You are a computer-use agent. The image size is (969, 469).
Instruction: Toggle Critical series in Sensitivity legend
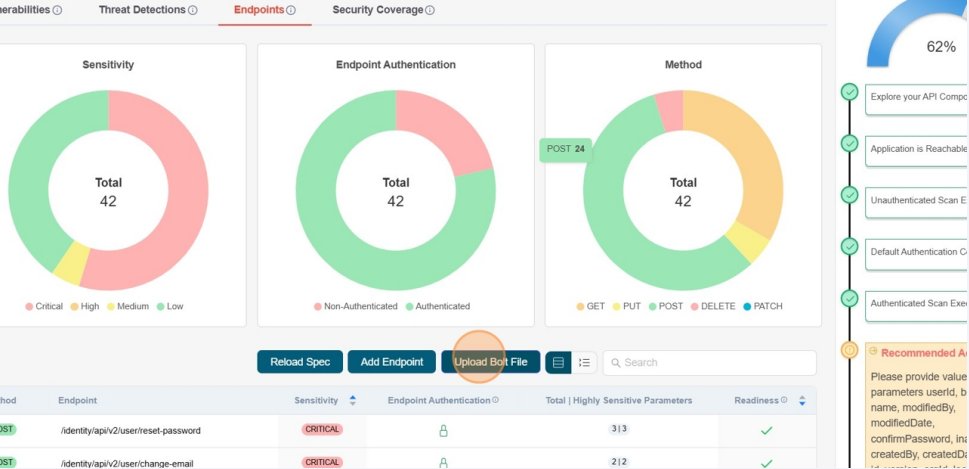pyautogui.click(x=29, y=306)
